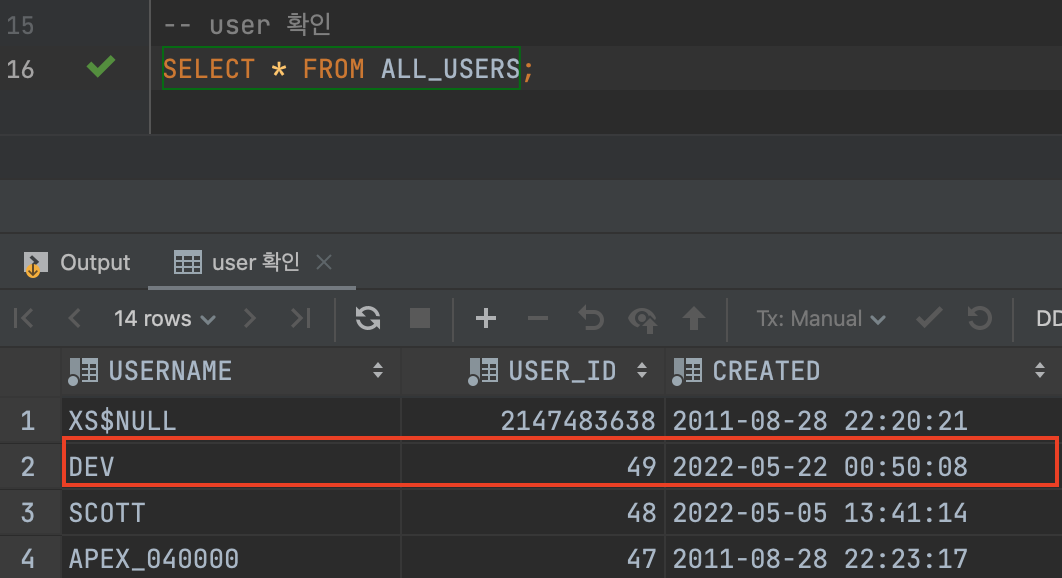This screenshot has width=1062, height=578.
Task: Select row number 2 header
Action: point(28,467)
